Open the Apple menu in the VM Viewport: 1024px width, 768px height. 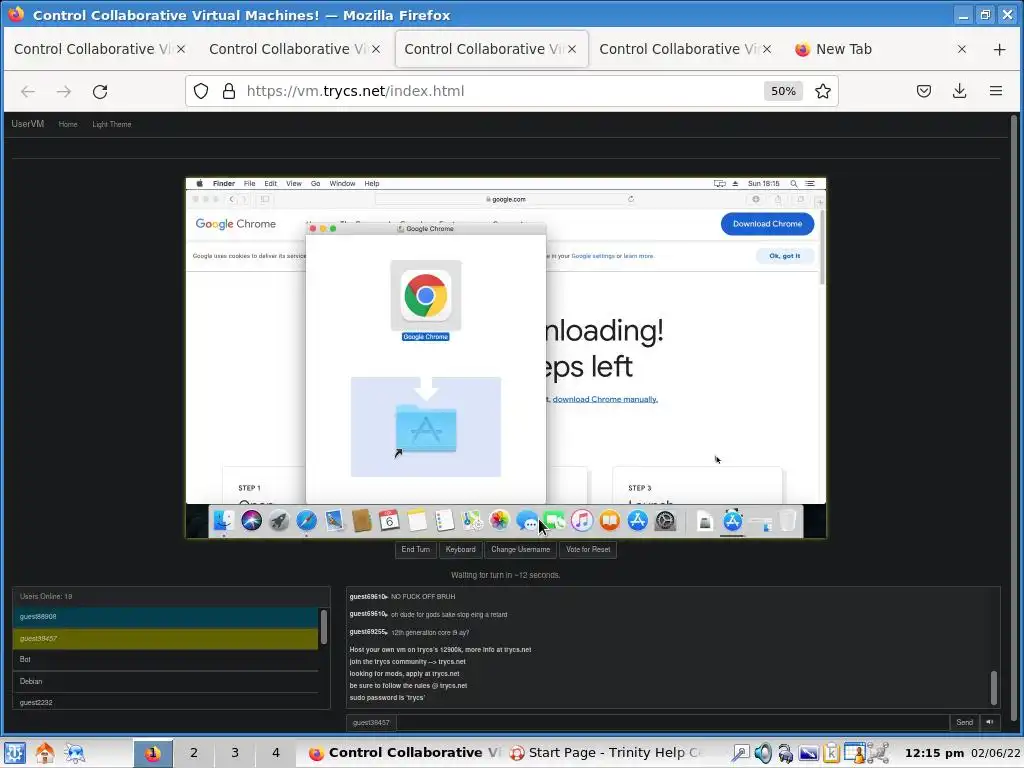tap(200, 184)
